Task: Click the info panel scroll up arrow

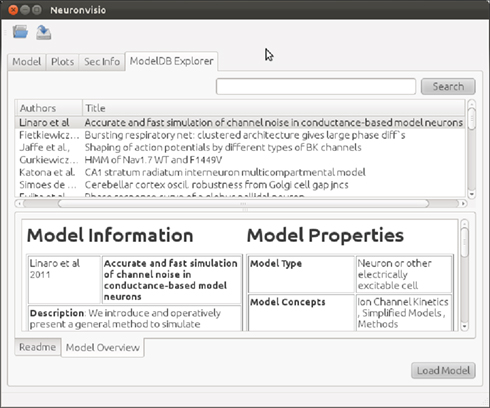Action: pyautogui.click(x=464, y=223)
